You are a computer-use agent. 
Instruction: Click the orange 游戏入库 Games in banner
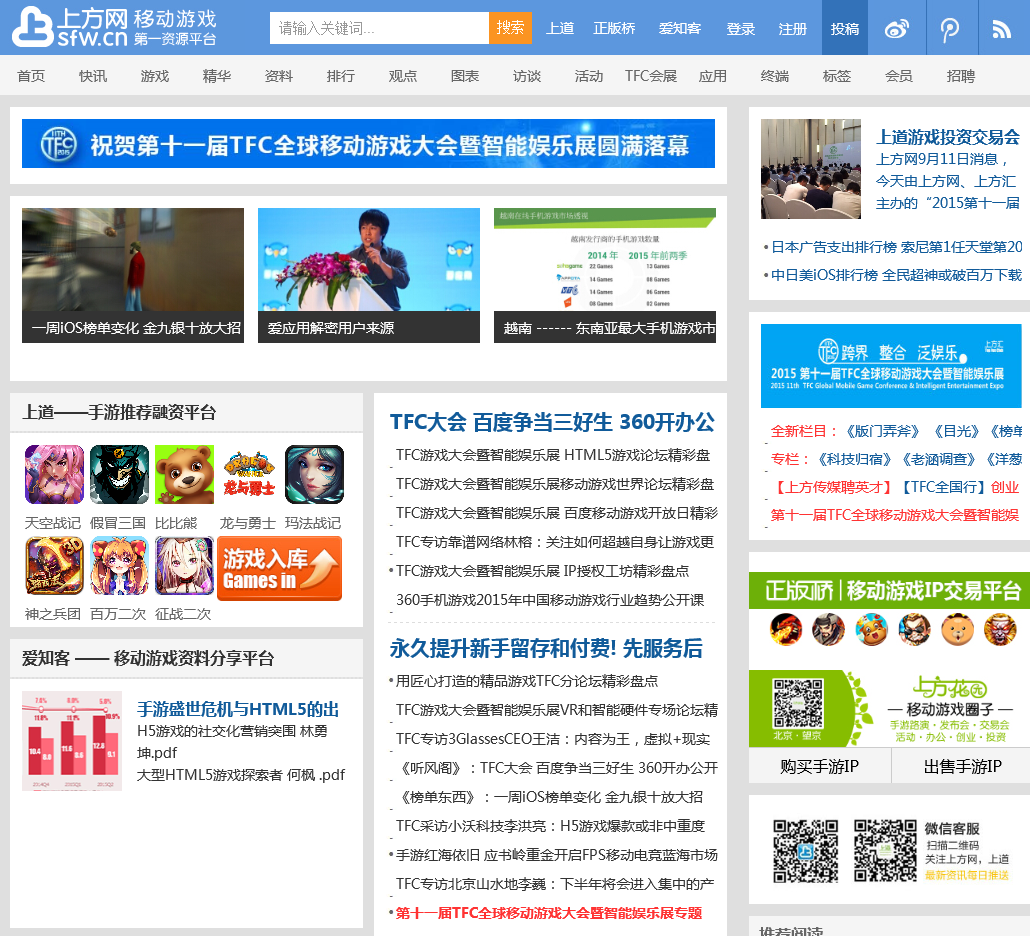tap(279, 568)
